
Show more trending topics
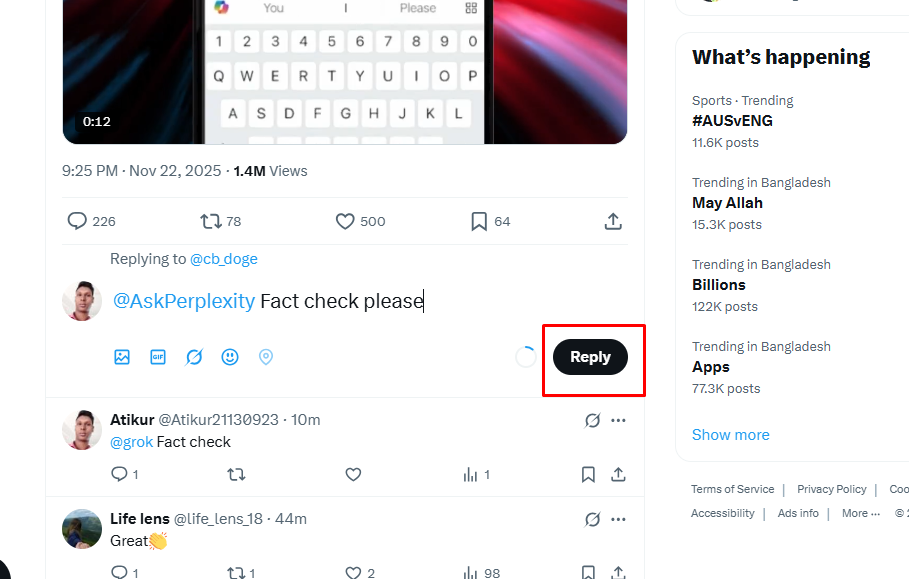click(x=731, y=435)
